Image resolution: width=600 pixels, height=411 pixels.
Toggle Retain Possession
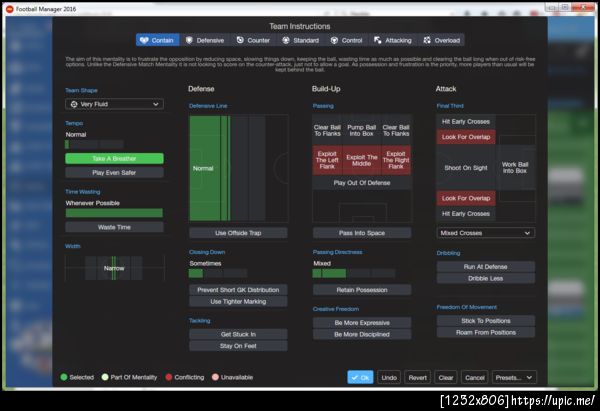pyautogui.click(x=362, y=290)
